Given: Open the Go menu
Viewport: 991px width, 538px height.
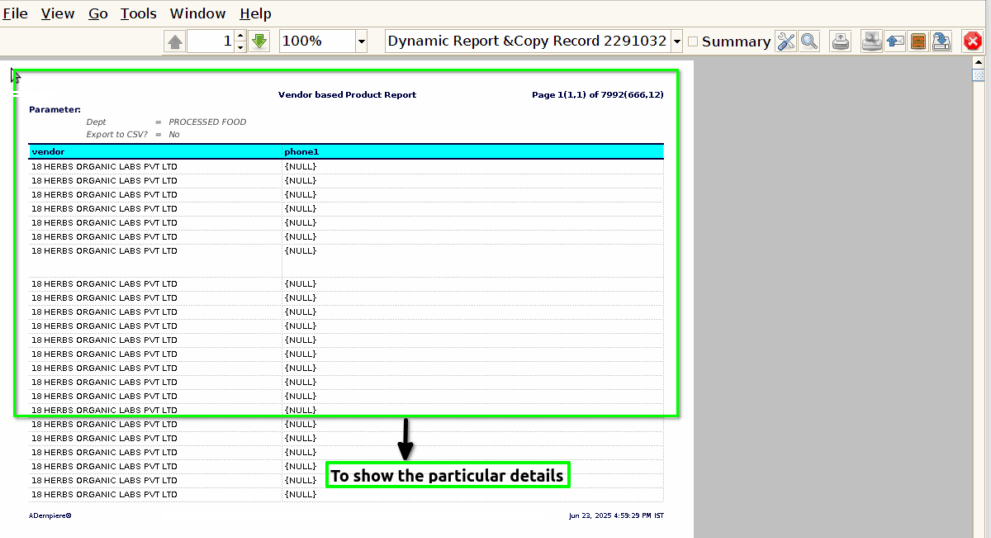Looking at the screenshot, I should [98, 13].
